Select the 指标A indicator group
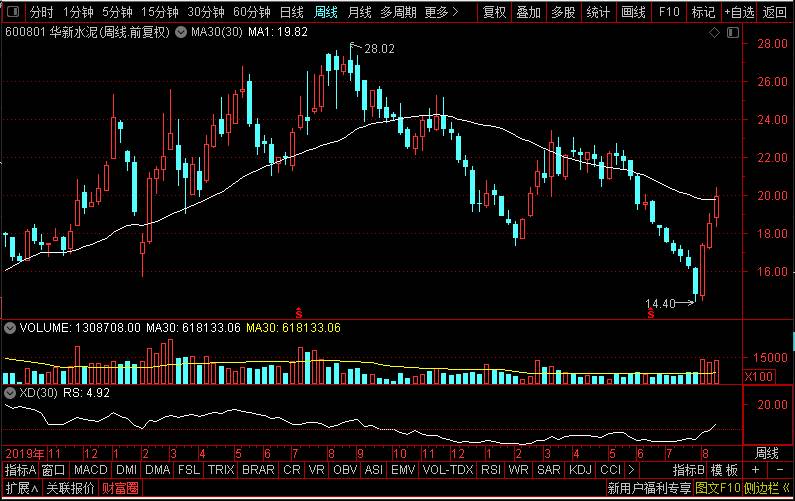 click(20, 470)
